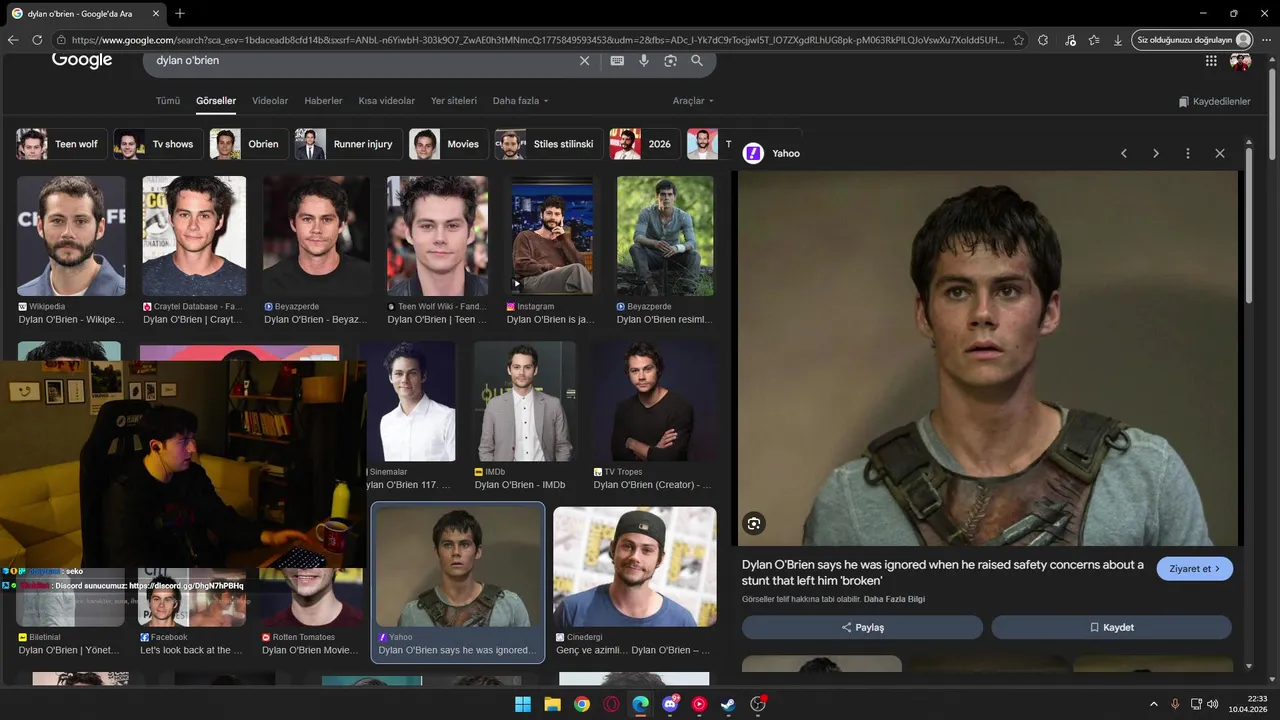Expand the Daha fazla search tabs dropdown
1280x720 pixels.
pos(520,101)
